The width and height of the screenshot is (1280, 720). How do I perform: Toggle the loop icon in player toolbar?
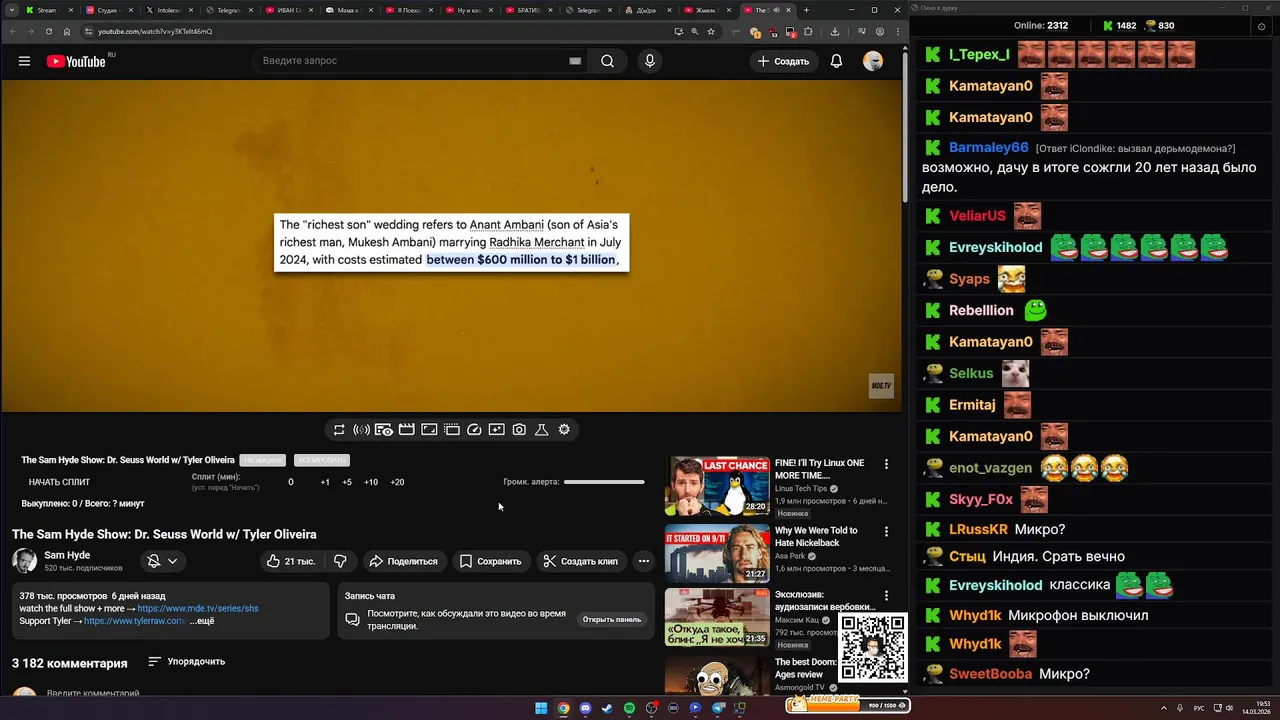(x=339, y=429)
